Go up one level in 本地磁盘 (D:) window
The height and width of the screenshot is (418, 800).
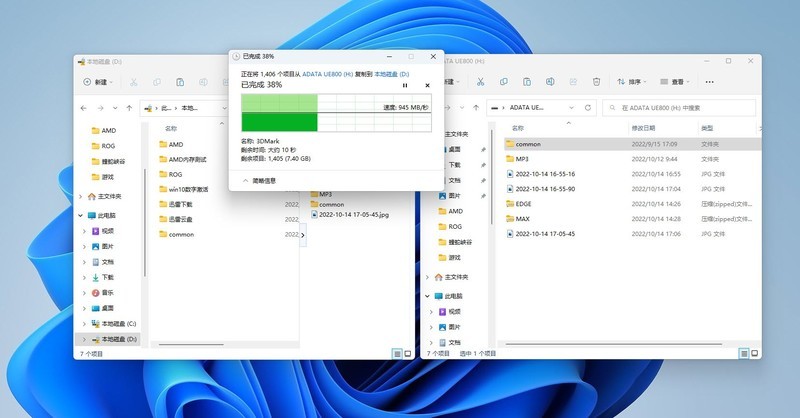click(129, 108)
